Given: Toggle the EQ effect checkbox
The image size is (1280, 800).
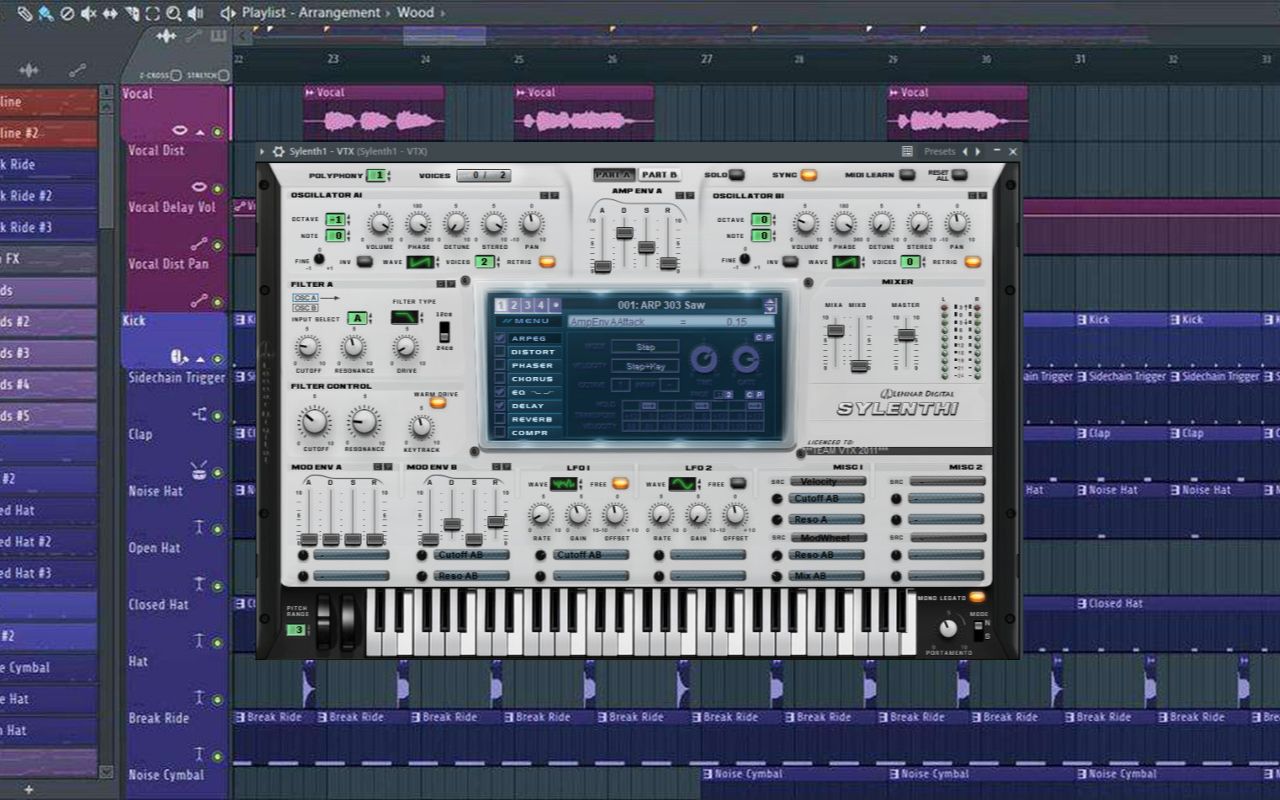Looking at the screenshot, I should click(x=500, y=392).
